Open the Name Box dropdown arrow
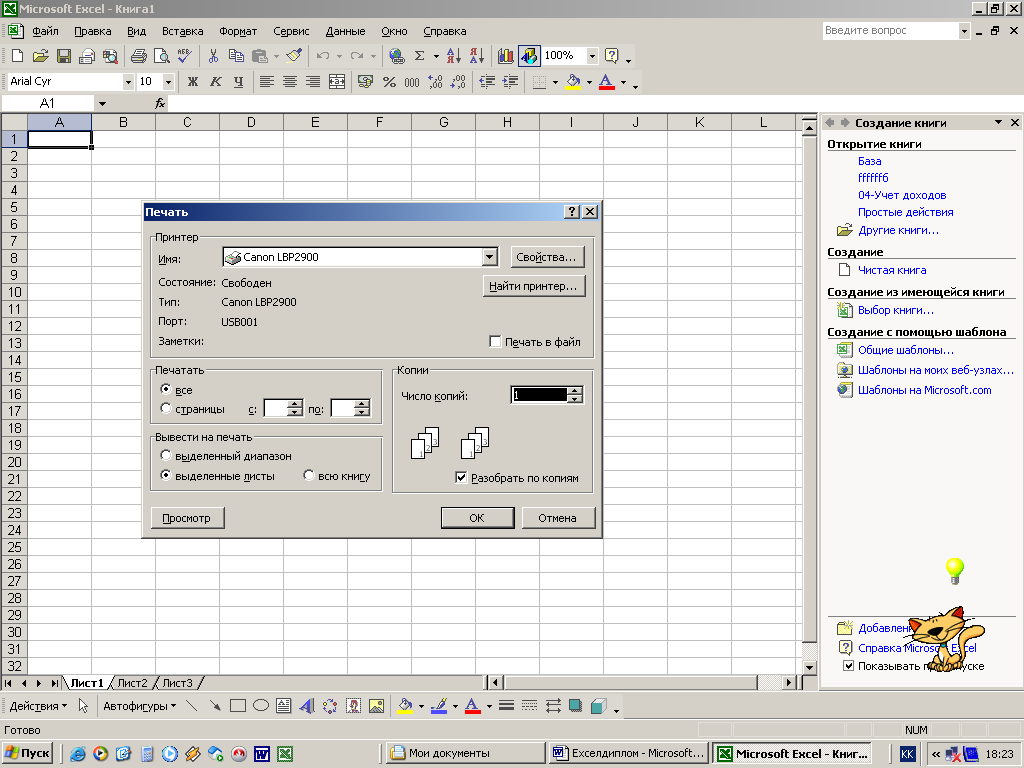Viewport: 1024px width, 768px height. [102, 103]
